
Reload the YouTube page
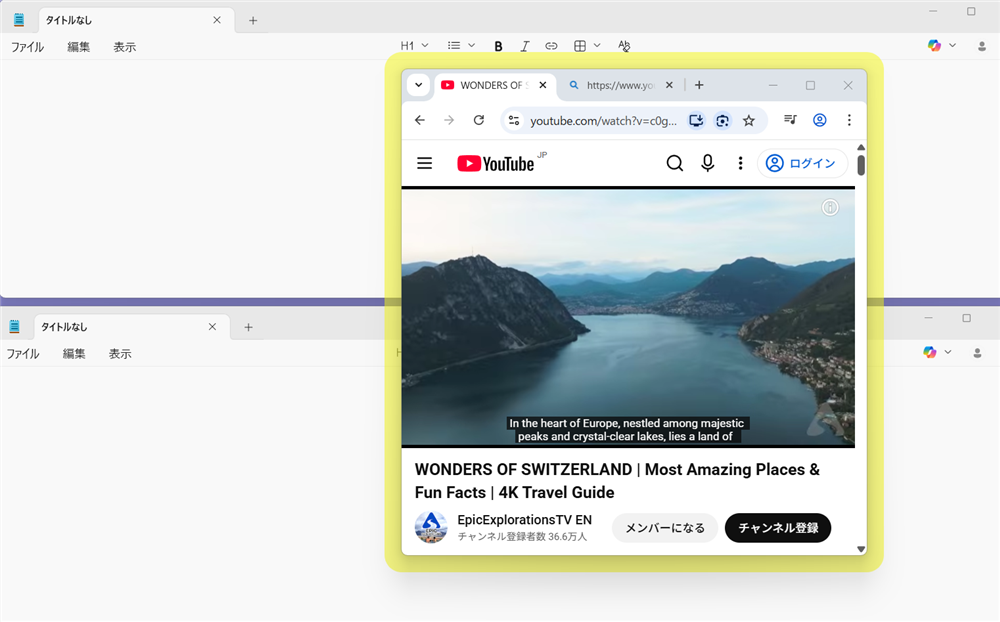coord(478,120)
